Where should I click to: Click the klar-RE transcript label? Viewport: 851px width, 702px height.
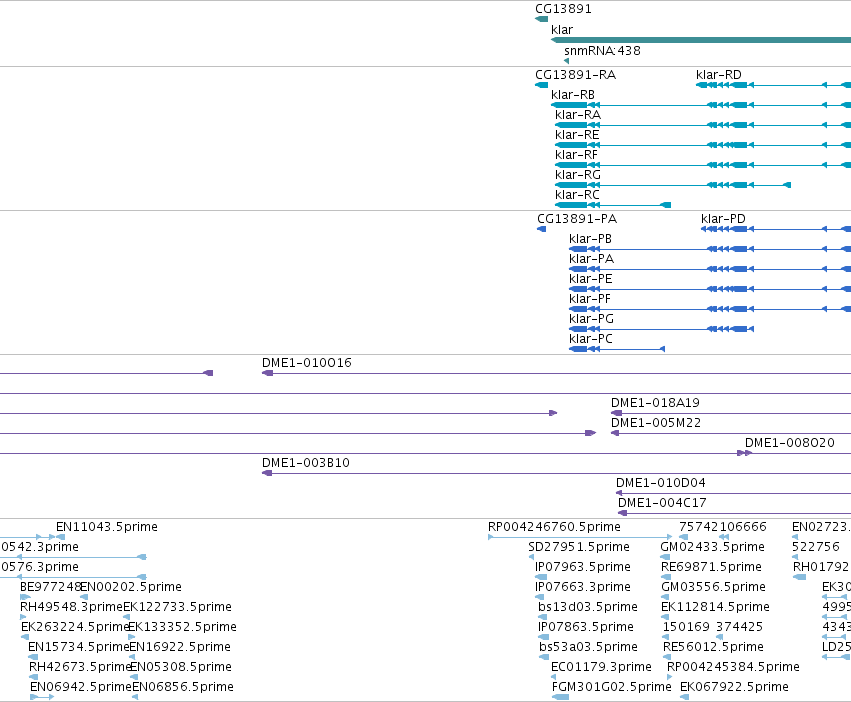coord(577,135)
